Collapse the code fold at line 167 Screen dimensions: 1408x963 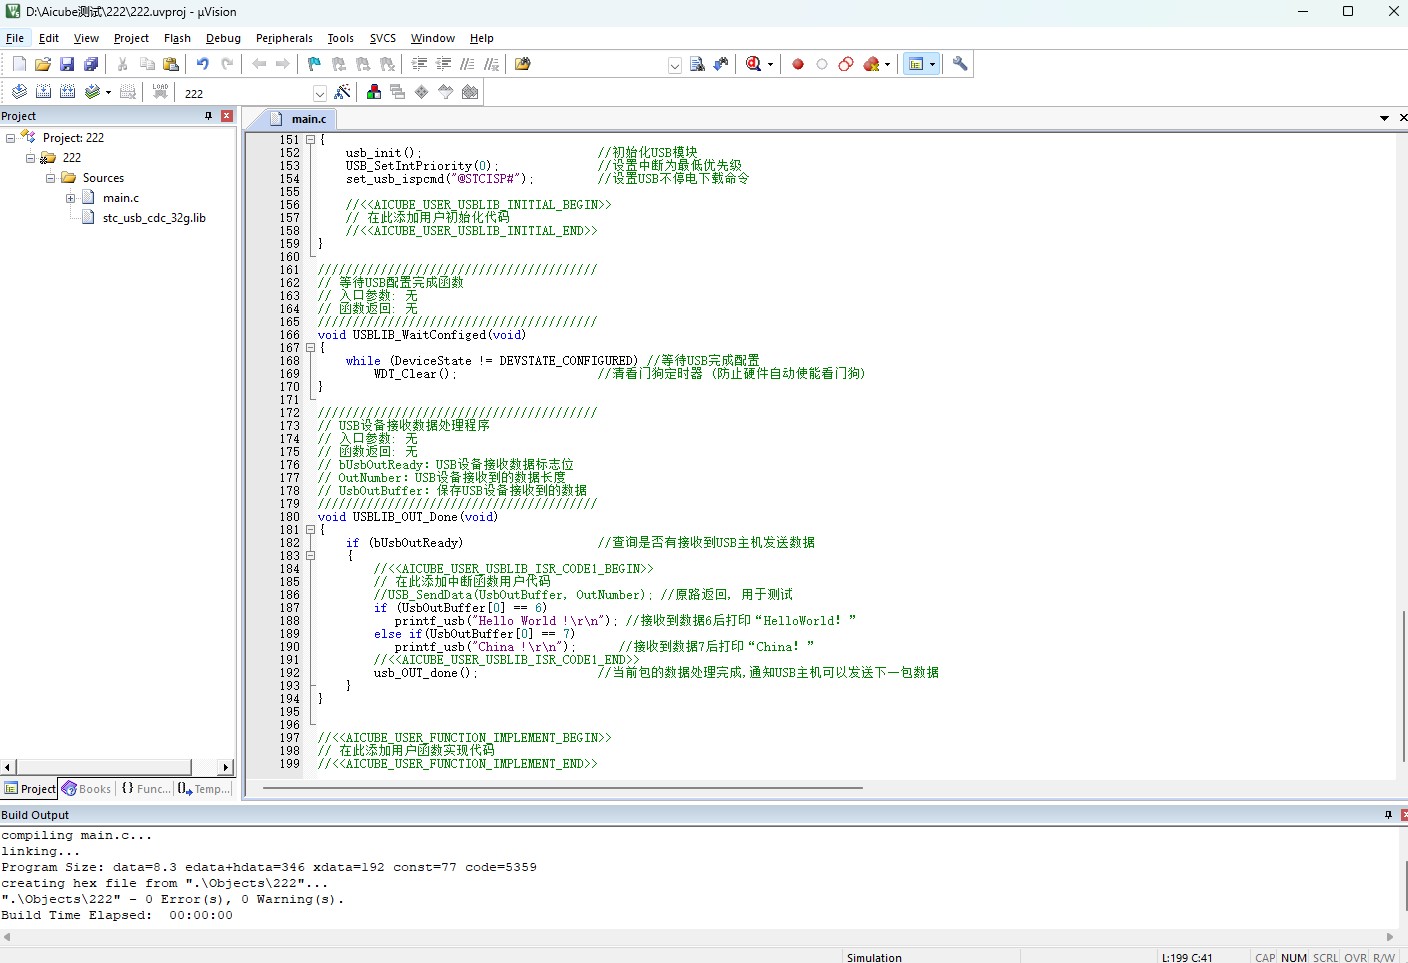(x=310, y=348)
